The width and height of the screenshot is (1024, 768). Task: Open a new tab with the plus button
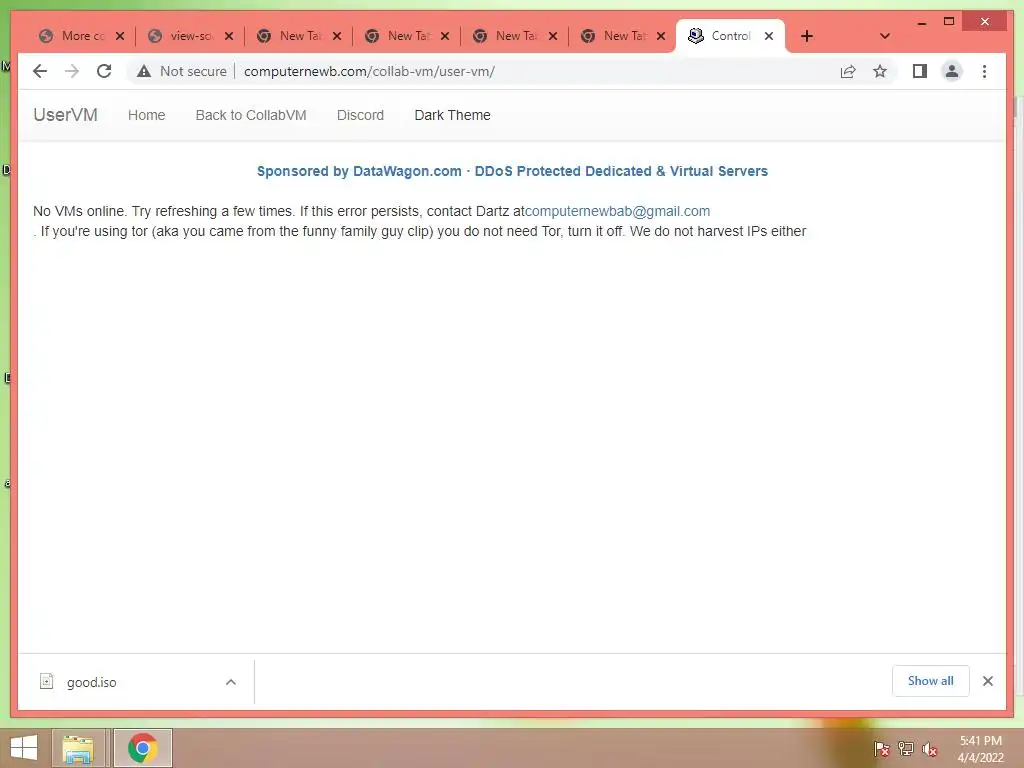[x=807, y=36]
